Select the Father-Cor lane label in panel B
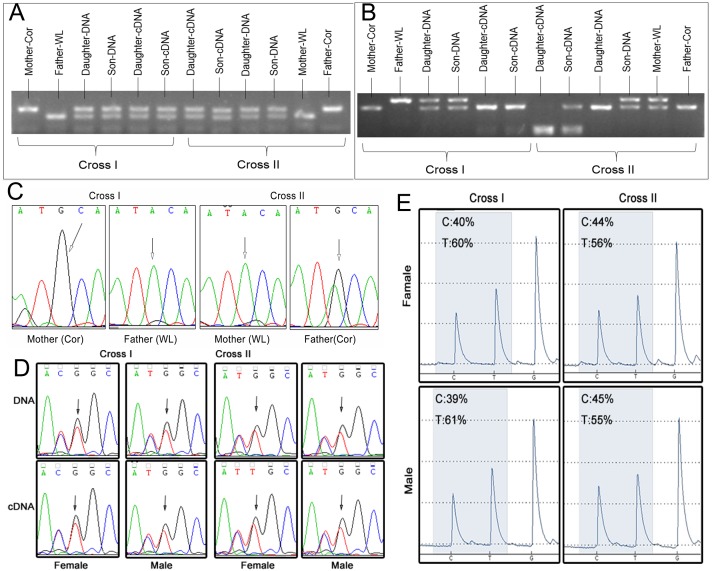712x571 pixels. [x=687, y=50]
